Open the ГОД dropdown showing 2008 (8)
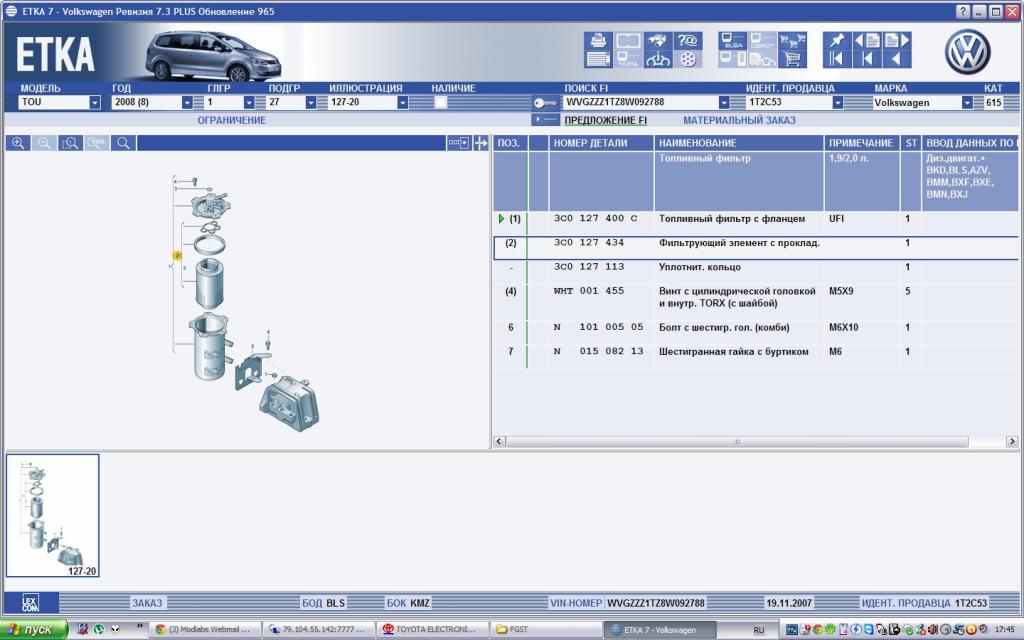1024x640 pixels. point(187,103)
